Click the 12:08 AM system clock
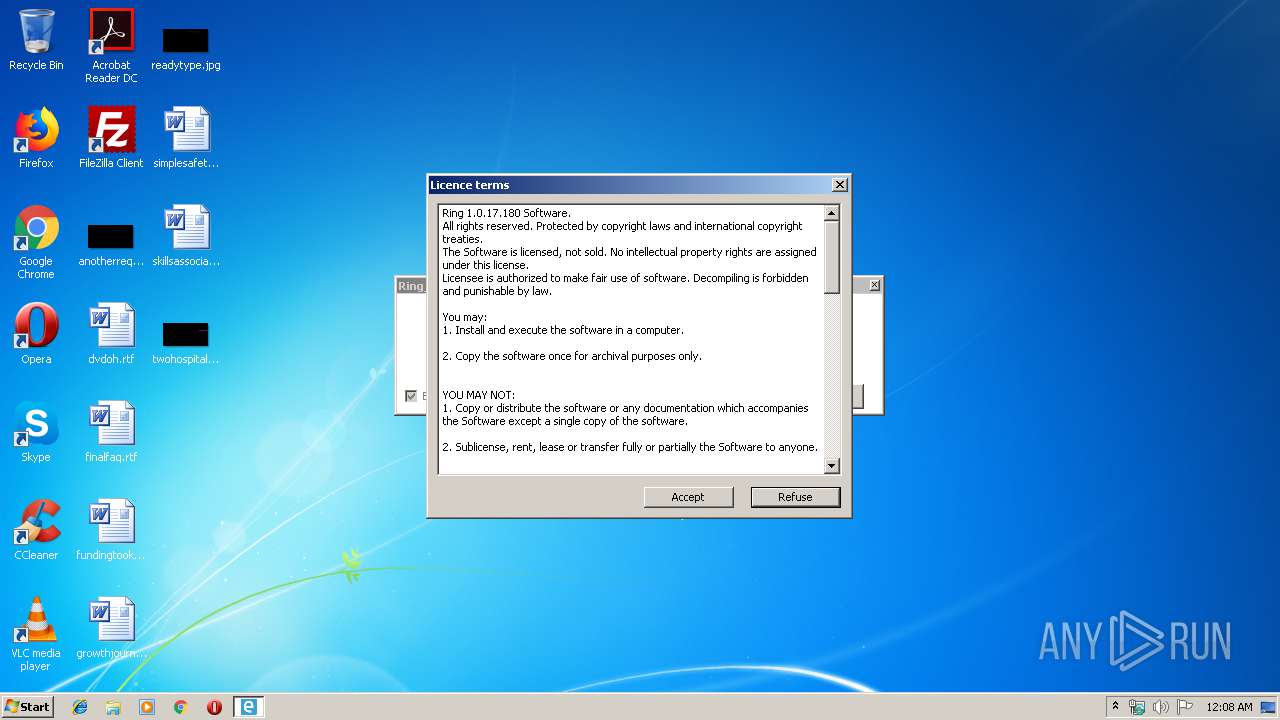This screenshot has height=720, width=1280. 1229,707
